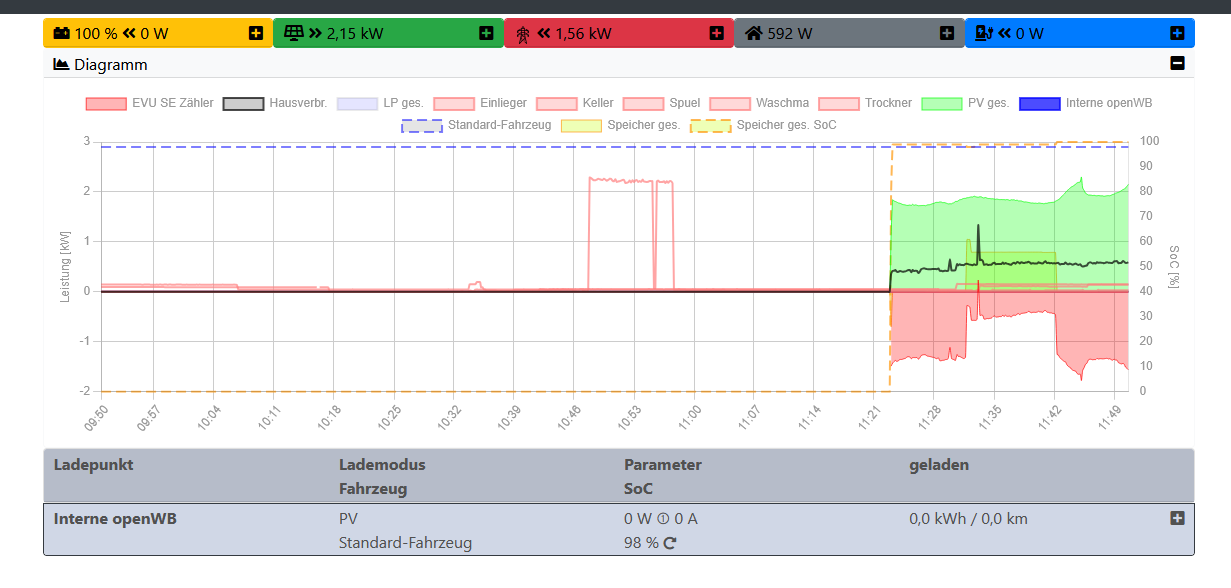Click the house icon in gray card

coord(754,33)
